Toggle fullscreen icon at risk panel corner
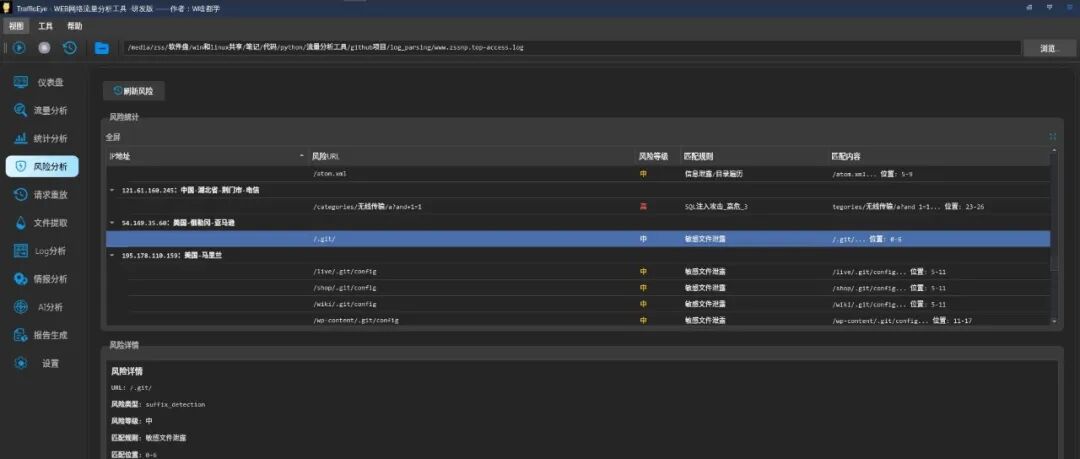 (1052, 136)
